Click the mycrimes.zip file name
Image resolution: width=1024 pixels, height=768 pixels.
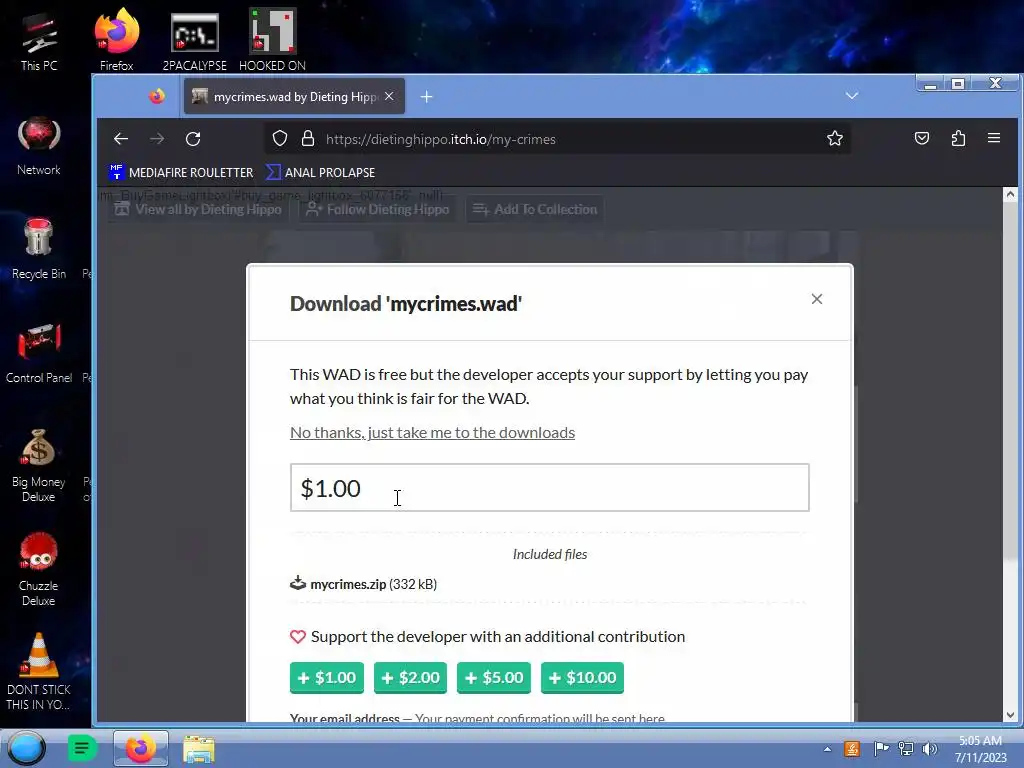pos(348,584)
